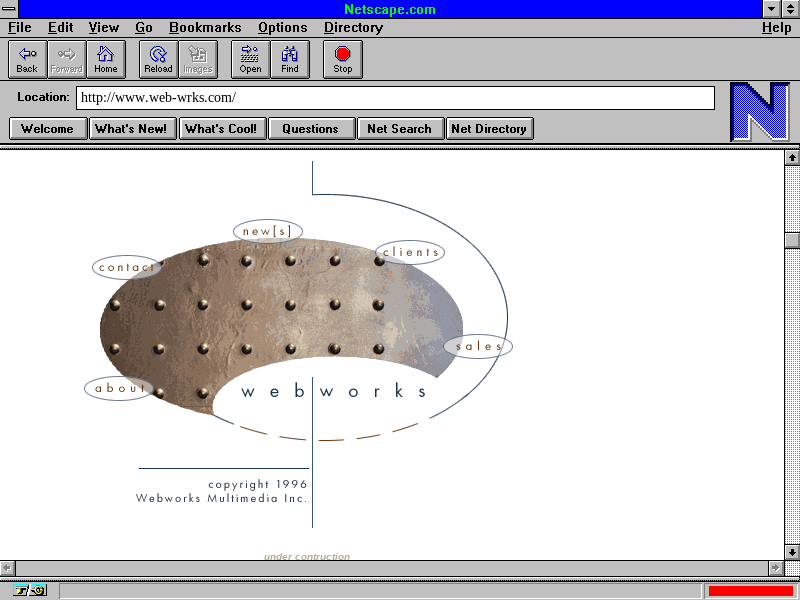
Task: Open the contact link oval
Action: (127, 267)
